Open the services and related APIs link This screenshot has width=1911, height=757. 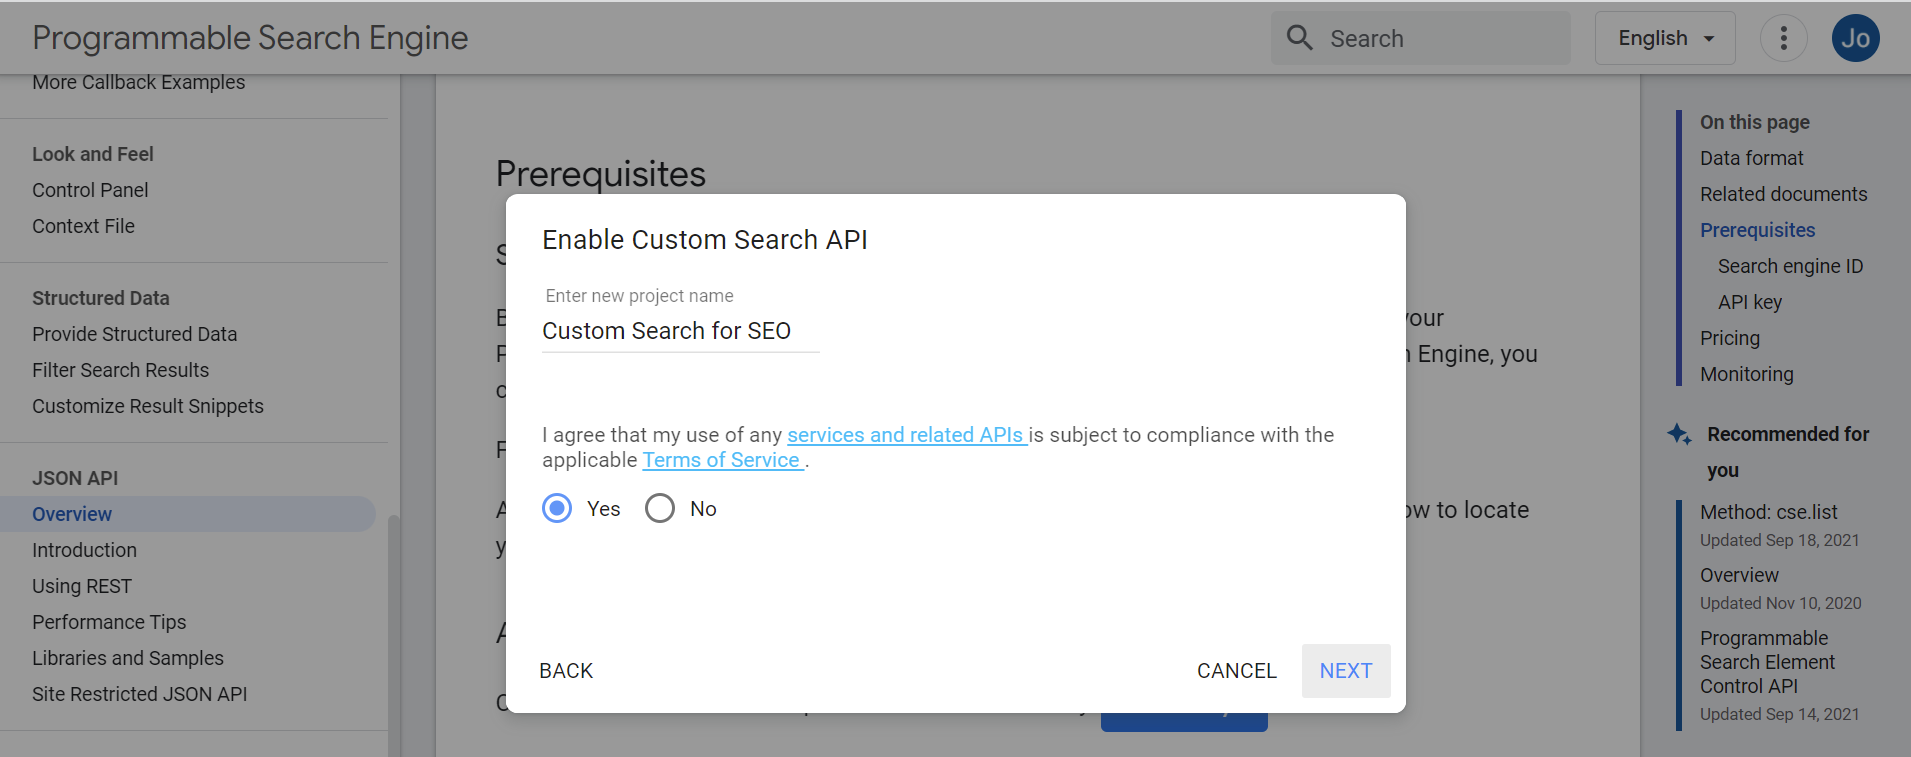pos(906,434)
